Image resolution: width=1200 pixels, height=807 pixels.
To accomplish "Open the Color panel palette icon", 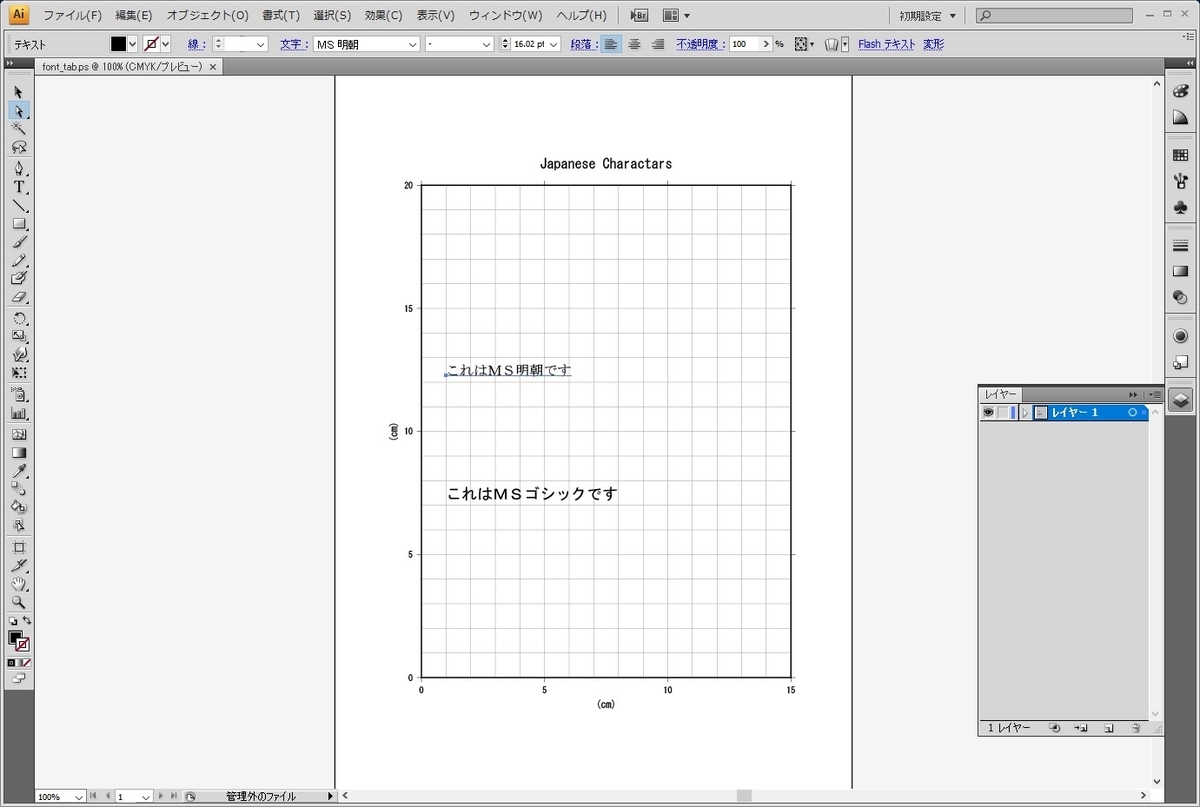I will coord(1180,91).
